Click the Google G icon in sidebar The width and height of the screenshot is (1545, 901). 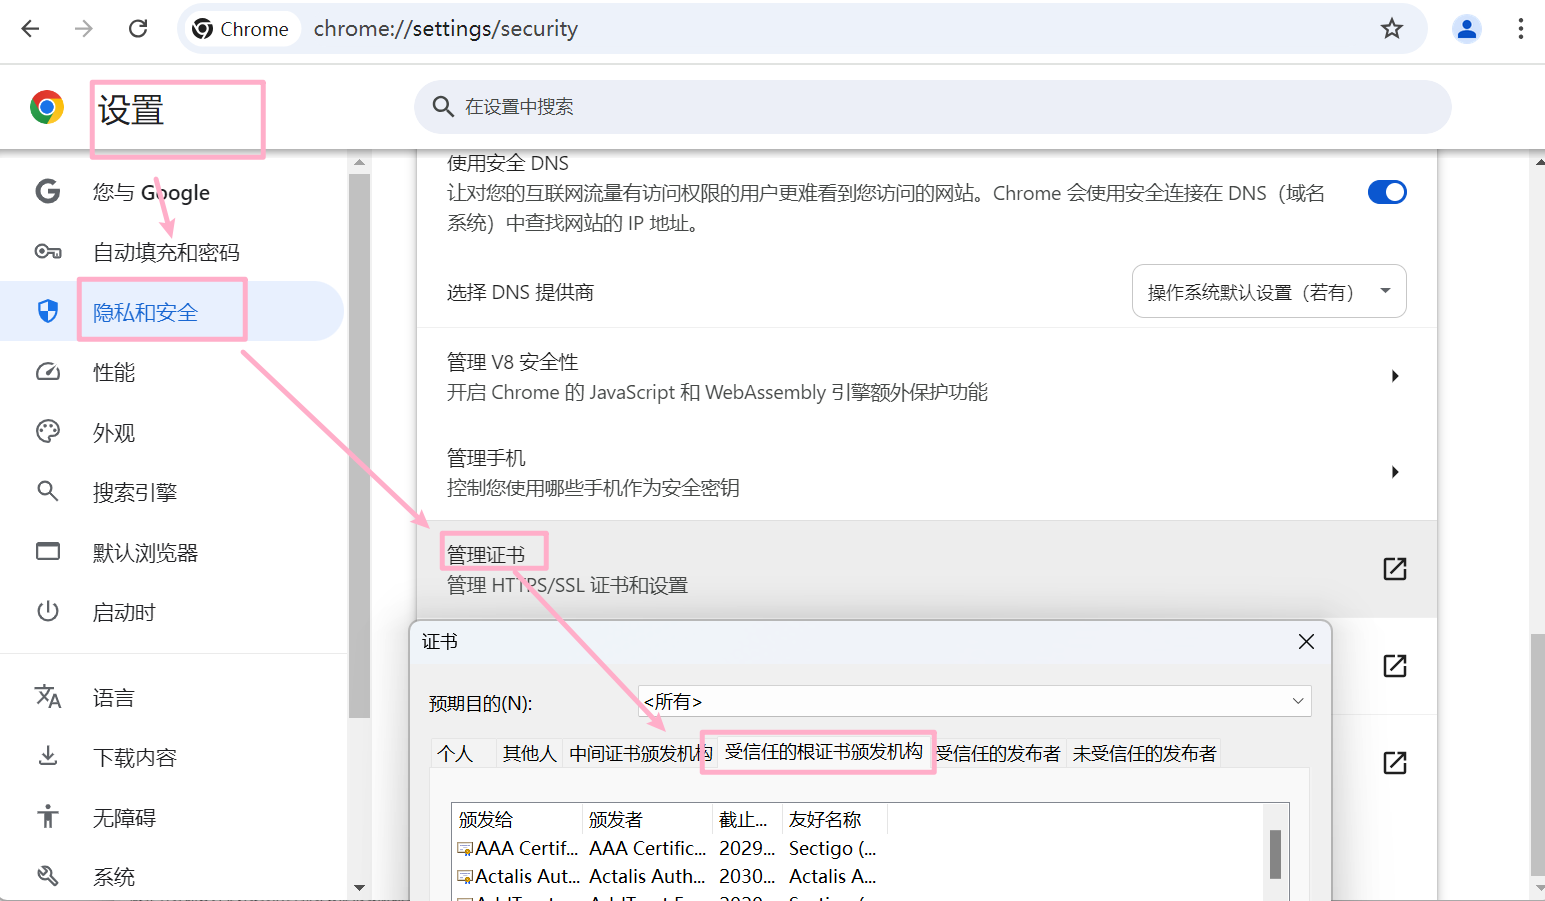coord(48,191)
